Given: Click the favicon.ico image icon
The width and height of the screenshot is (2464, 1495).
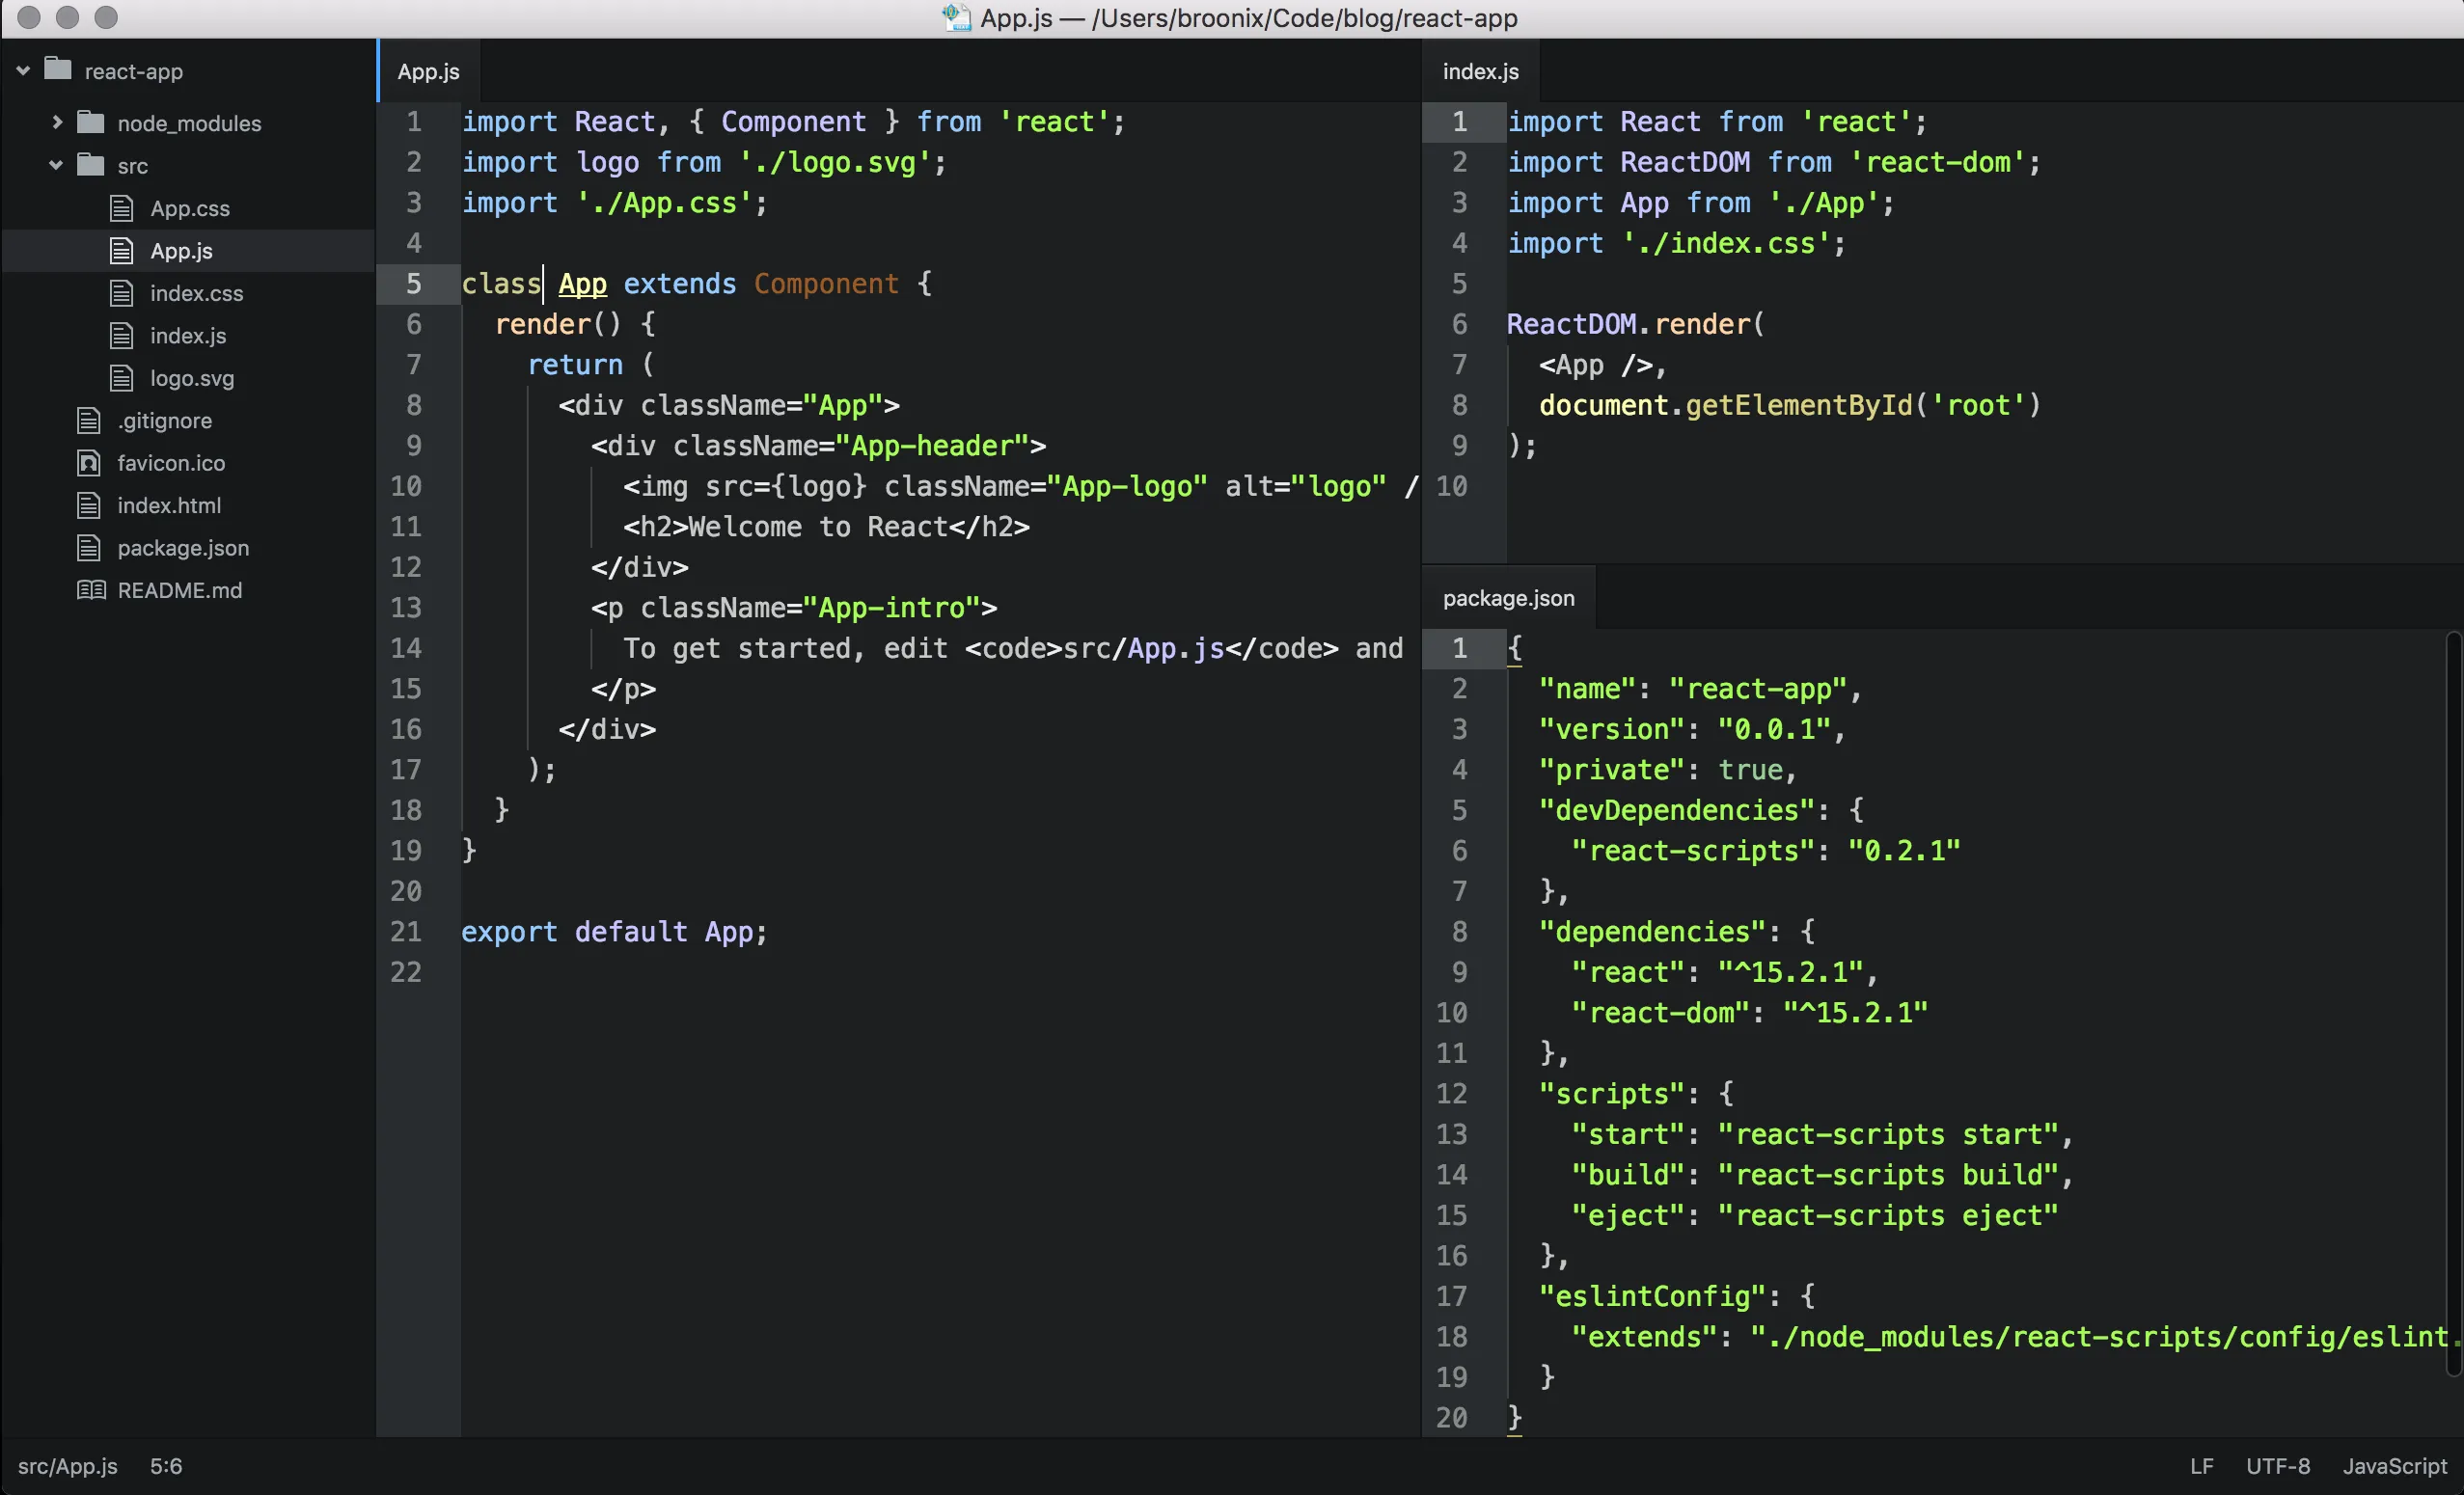Looking at the screenshot, I should [88, 463].
